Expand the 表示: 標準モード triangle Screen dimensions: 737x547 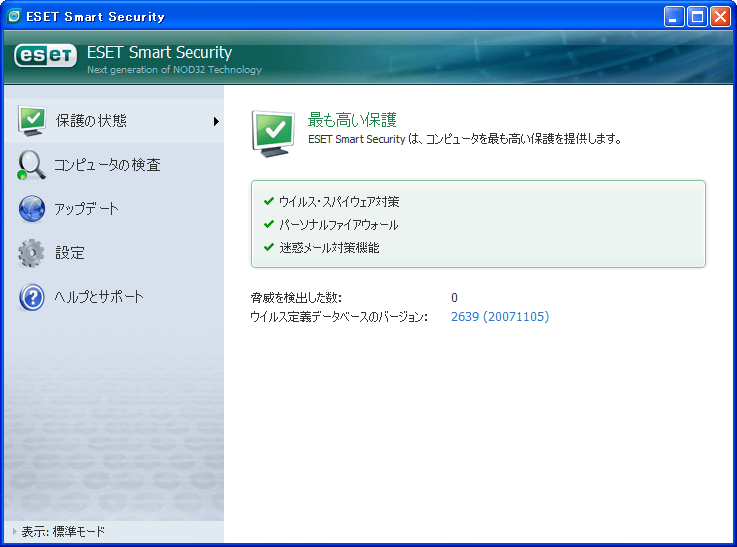(x=15, y=531)
